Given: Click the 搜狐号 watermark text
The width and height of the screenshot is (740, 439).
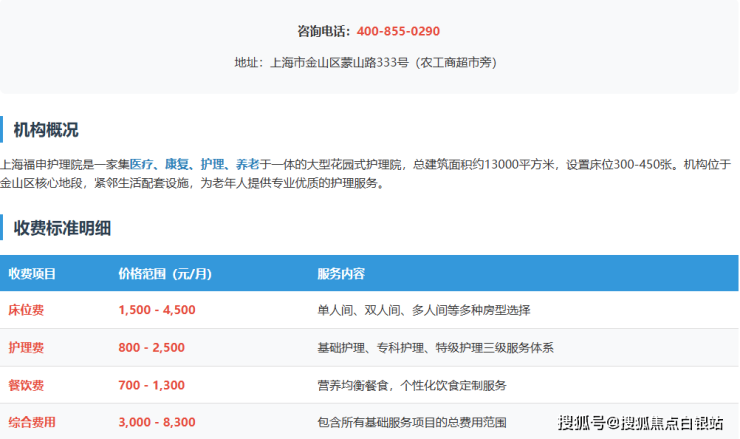Looking at the screenshot, I should [x=580, y=423].
